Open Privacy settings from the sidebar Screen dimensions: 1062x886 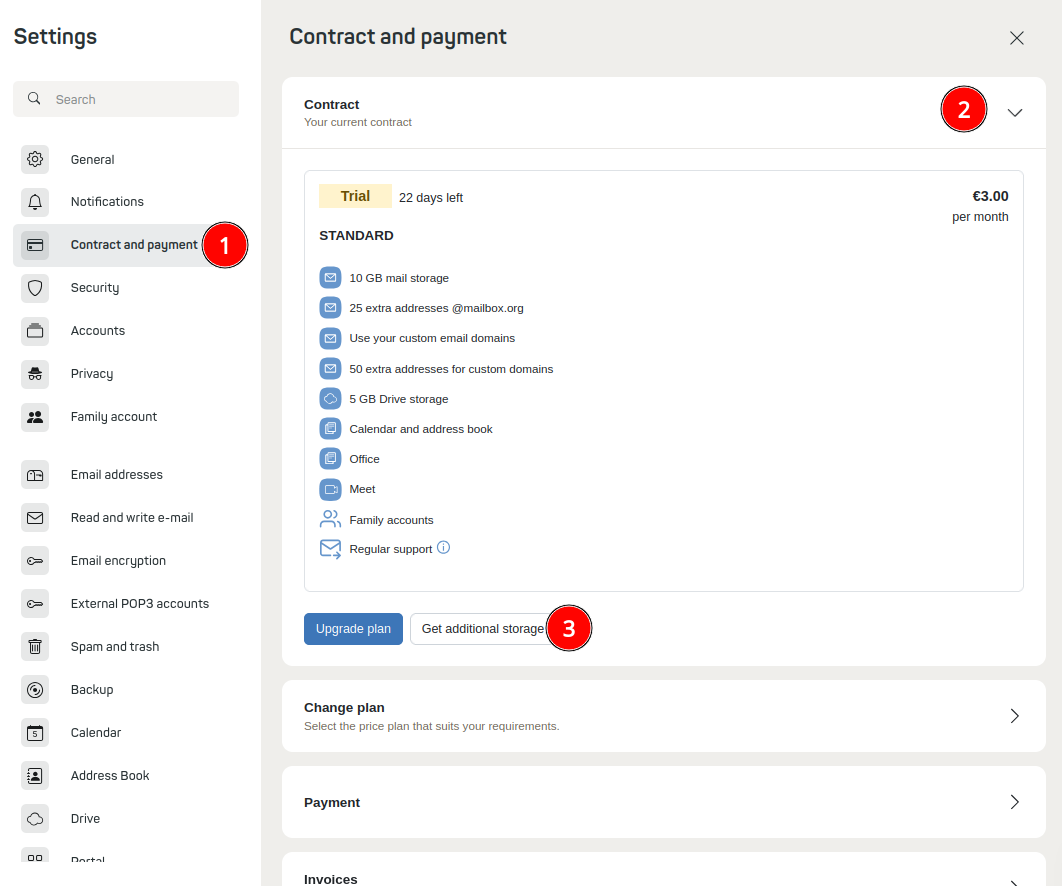pos(35,373)
